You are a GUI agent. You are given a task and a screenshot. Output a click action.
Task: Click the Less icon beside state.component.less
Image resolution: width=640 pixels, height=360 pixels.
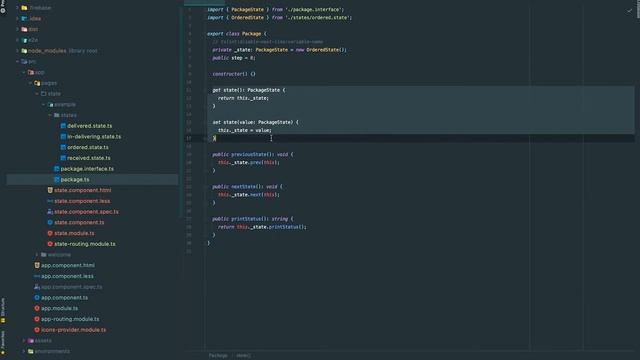coord(50,201)
